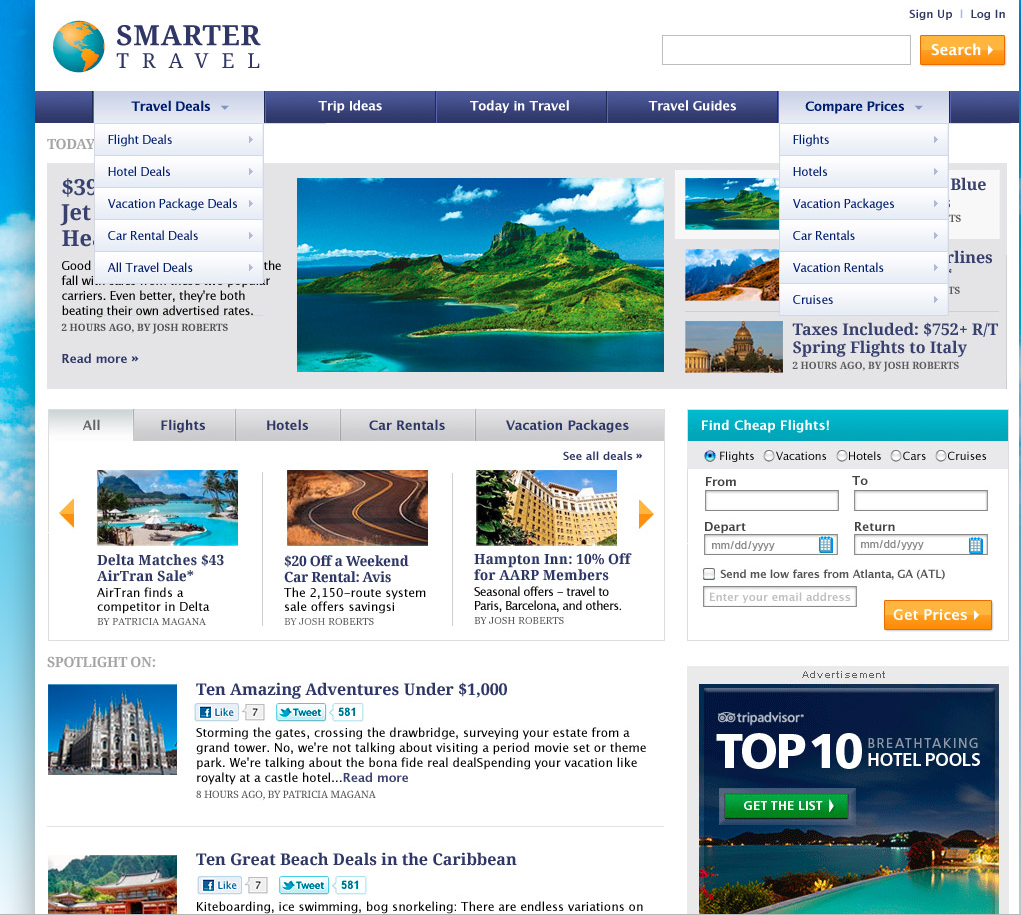Viewport: 1021px width, 915px height.
Task: Expand the Travel Deals dropdown menu
Action: pos(179,106)
